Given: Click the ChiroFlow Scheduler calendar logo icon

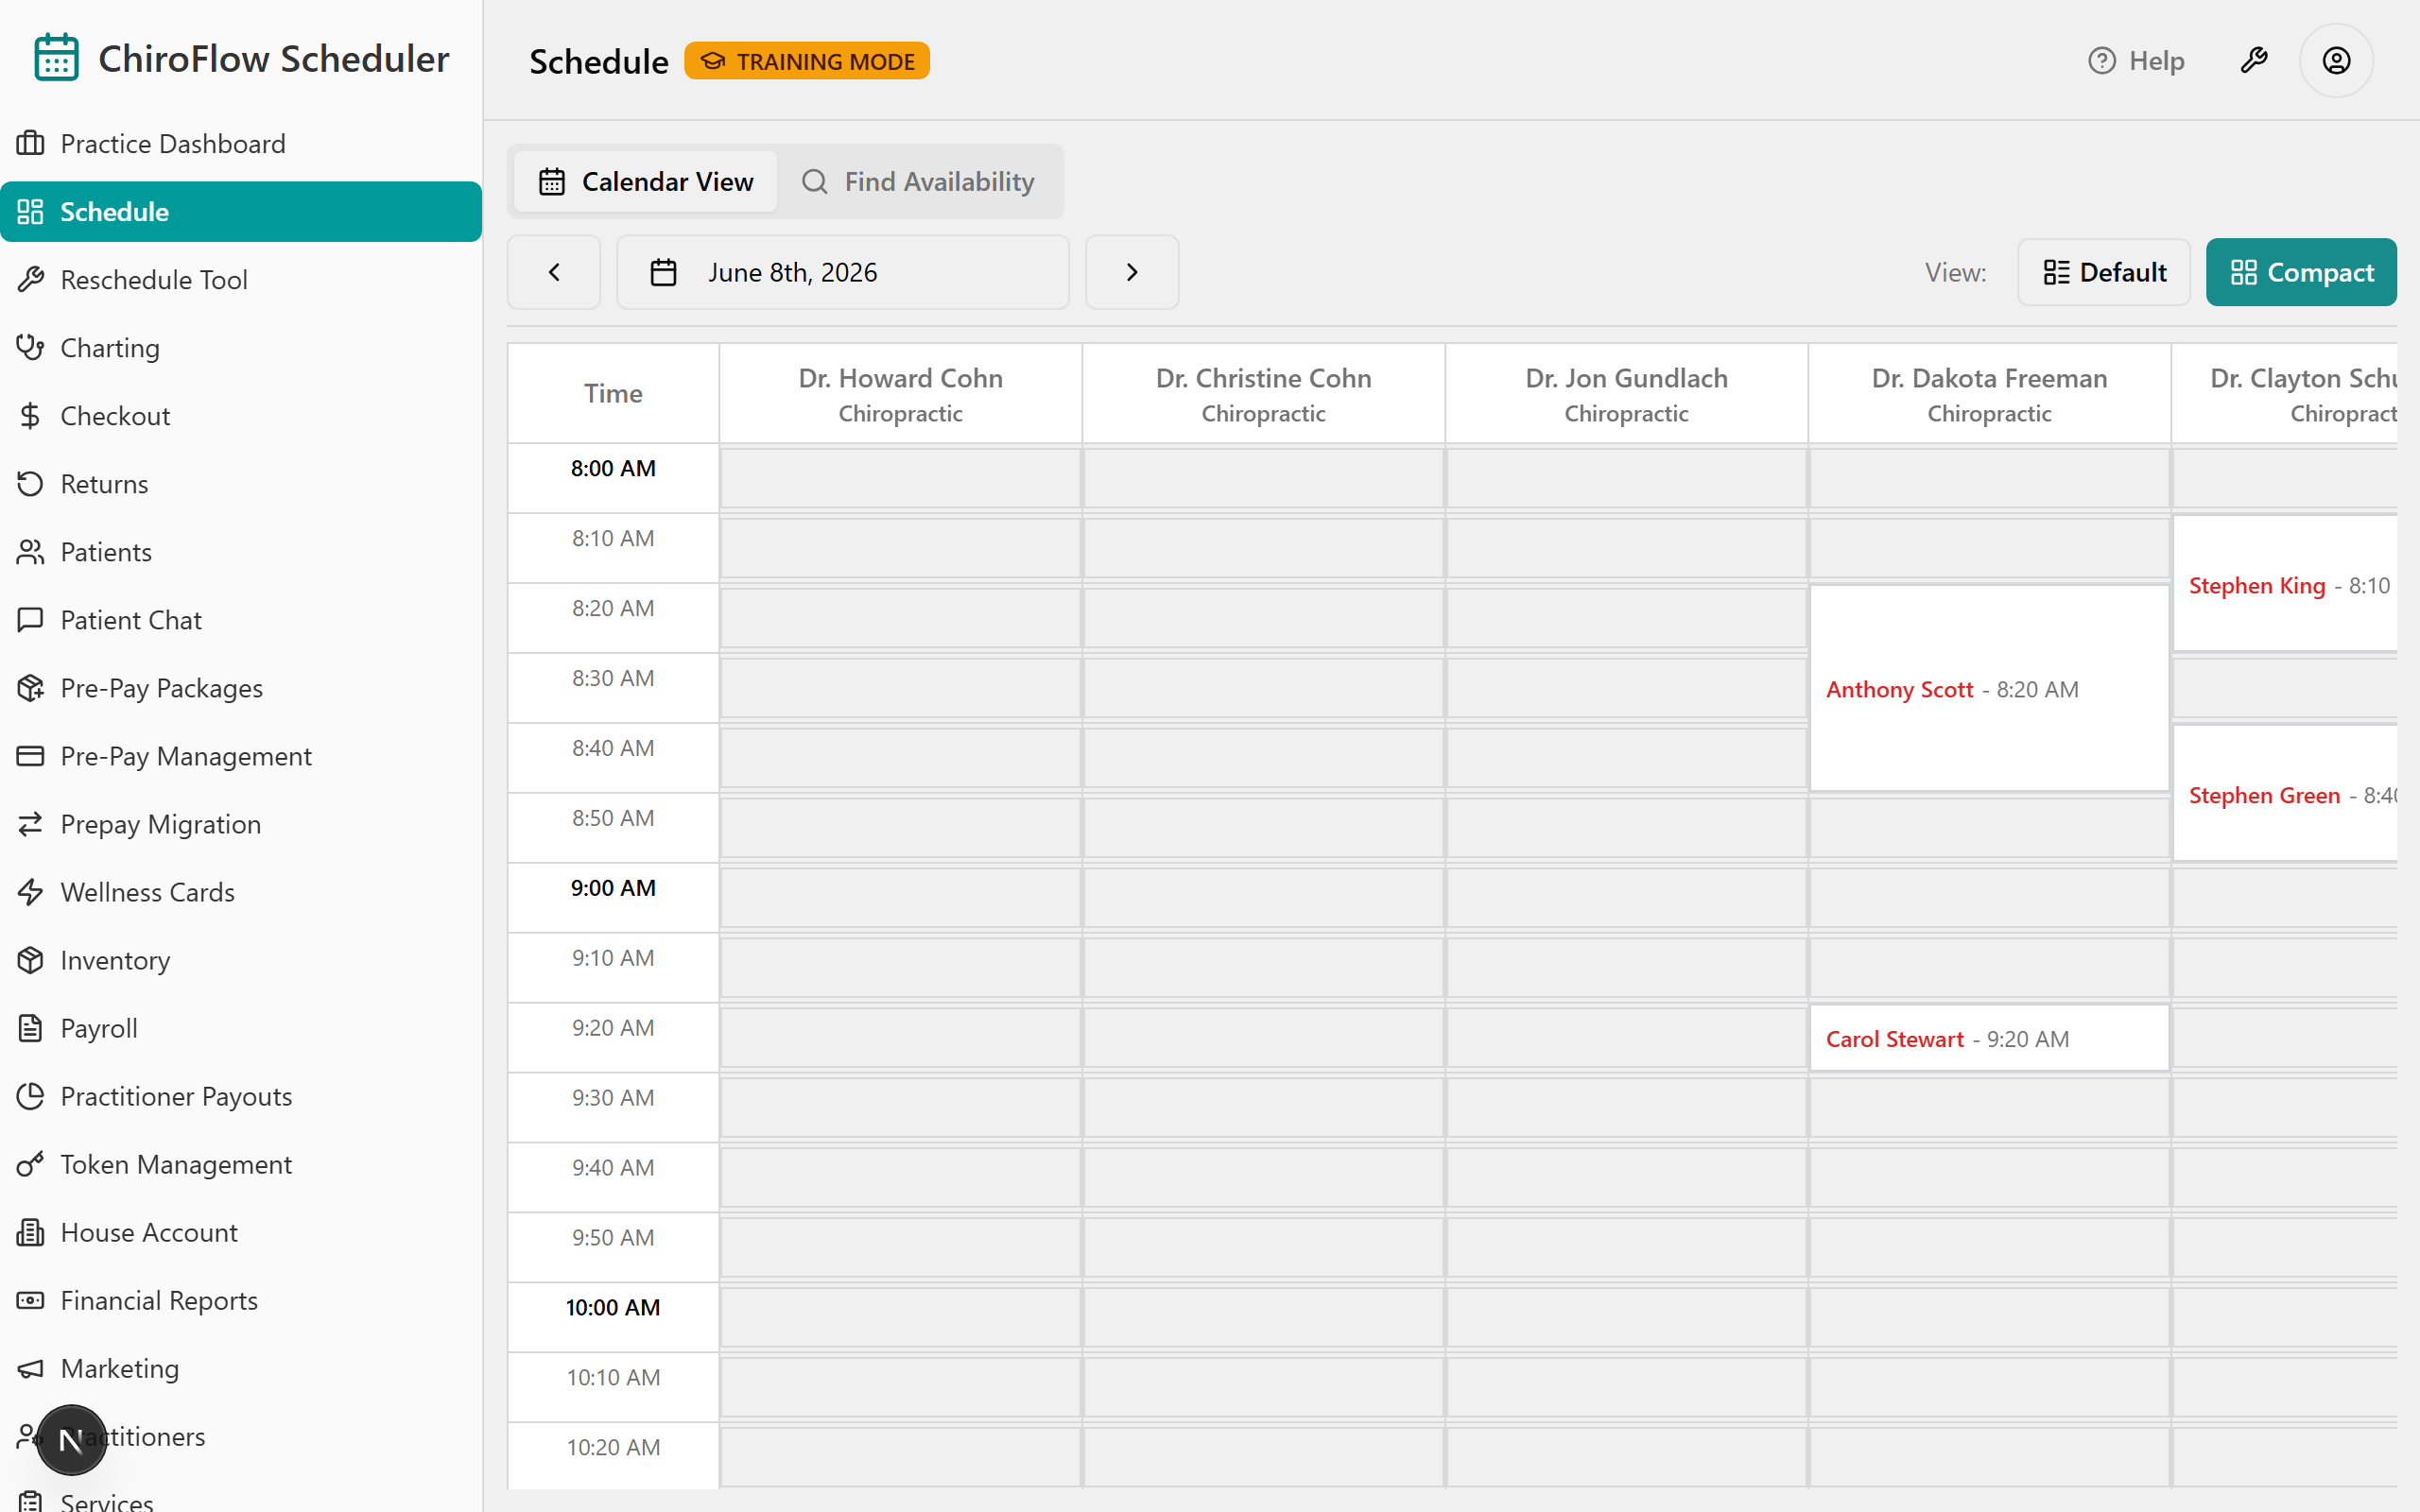Looking at the screenshot, I should (x=56, y=58).
